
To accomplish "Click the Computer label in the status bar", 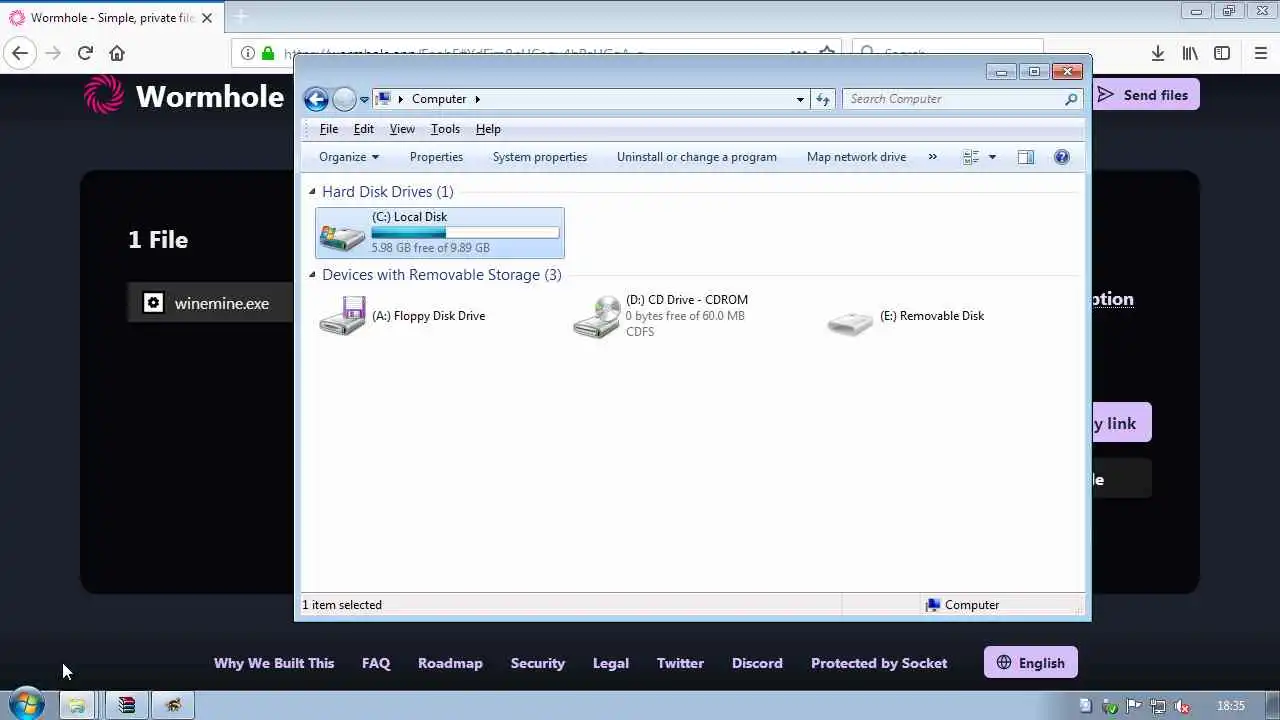I will tap(972, 605).
